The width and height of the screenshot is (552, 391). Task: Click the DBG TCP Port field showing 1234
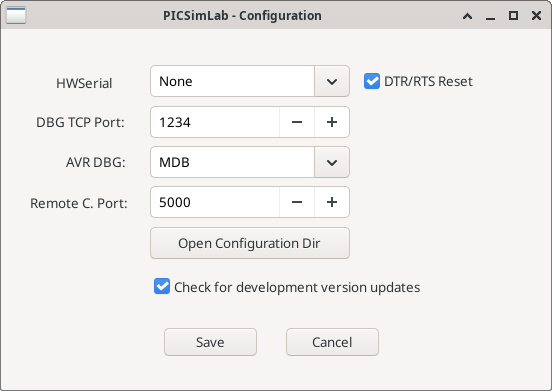click(x=215, y=122)
